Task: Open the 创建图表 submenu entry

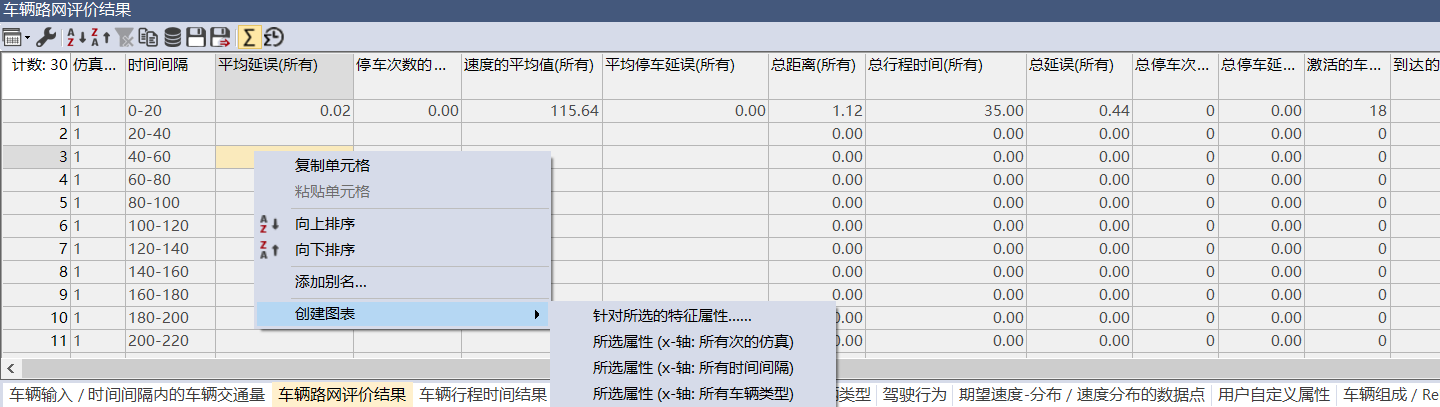Action: pyautogui.click(x=402, y=314)
